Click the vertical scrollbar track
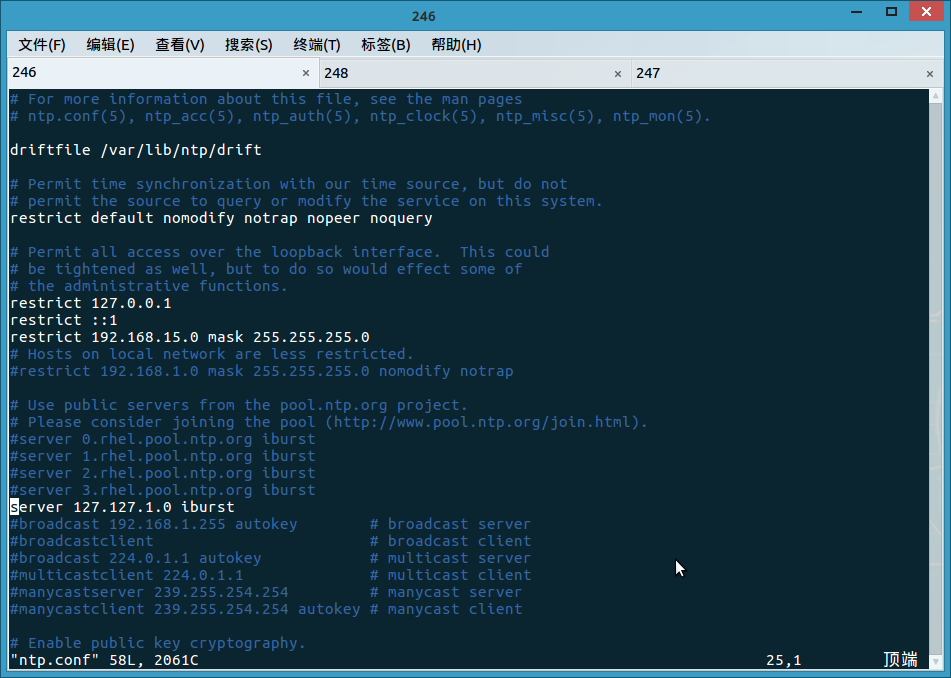The image size is (951, 678). click(x=936, y=379)
